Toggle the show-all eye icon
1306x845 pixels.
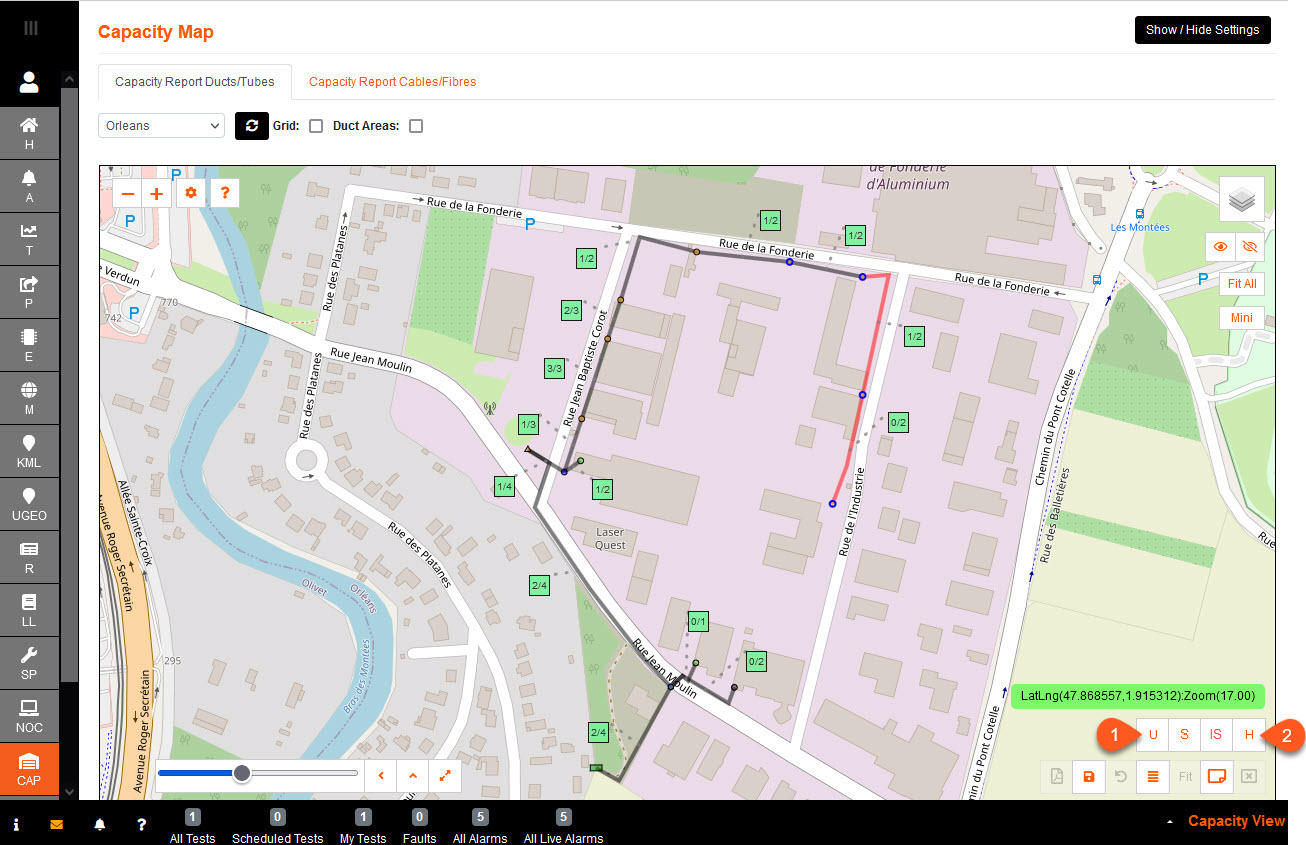[1219, 246]
